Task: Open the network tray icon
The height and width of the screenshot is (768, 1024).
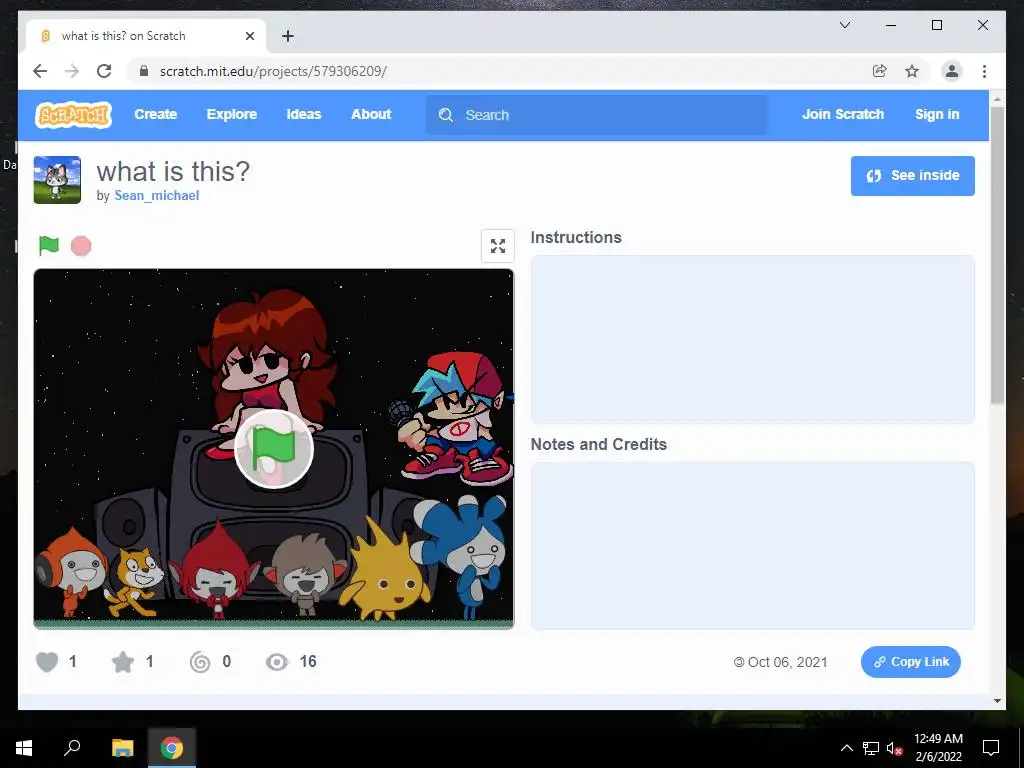Action: tap(871, 748)
